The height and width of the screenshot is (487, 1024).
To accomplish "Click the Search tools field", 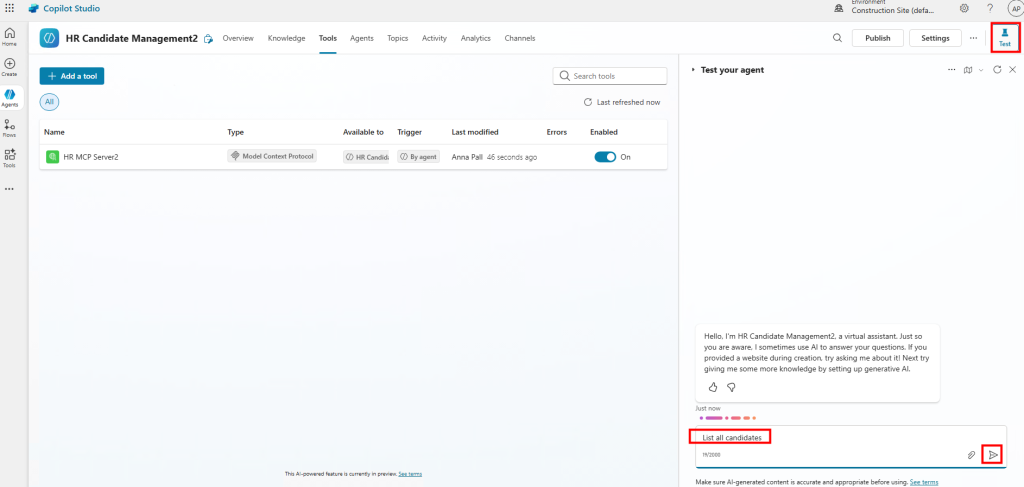I will (x=610, y=76).
